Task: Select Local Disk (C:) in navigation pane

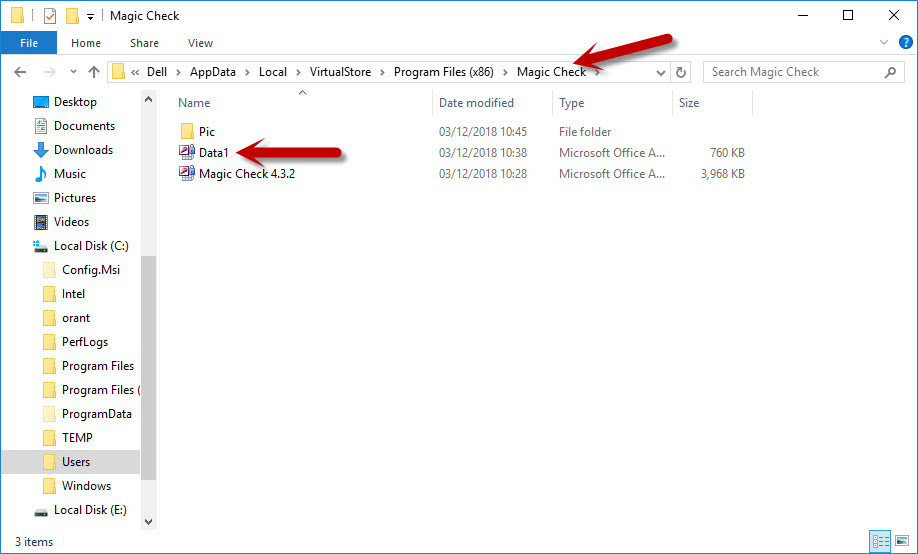Action: point(91,246)
